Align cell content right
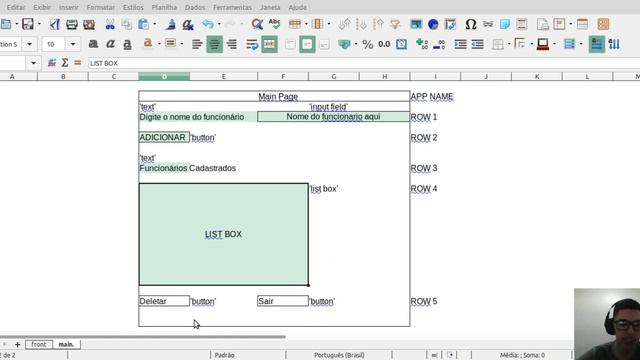The image size is (640, 360). (232, 44)
